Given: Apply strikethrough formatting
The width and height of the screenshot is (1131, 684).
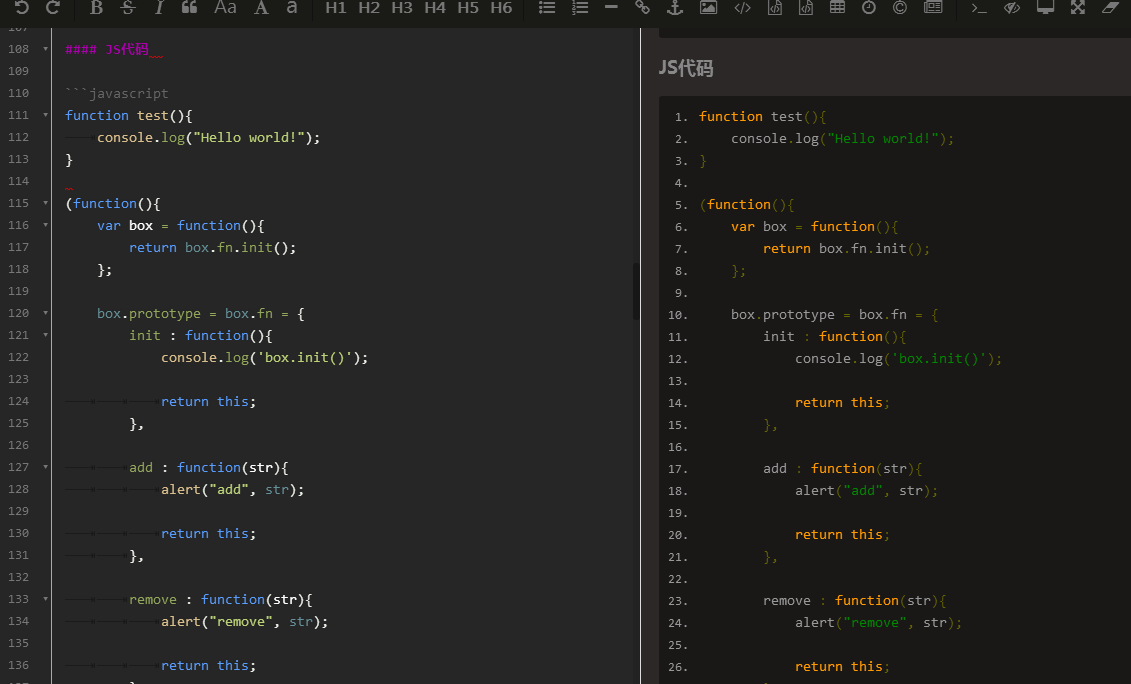Looking at the screenshot, I should point(128,7).
